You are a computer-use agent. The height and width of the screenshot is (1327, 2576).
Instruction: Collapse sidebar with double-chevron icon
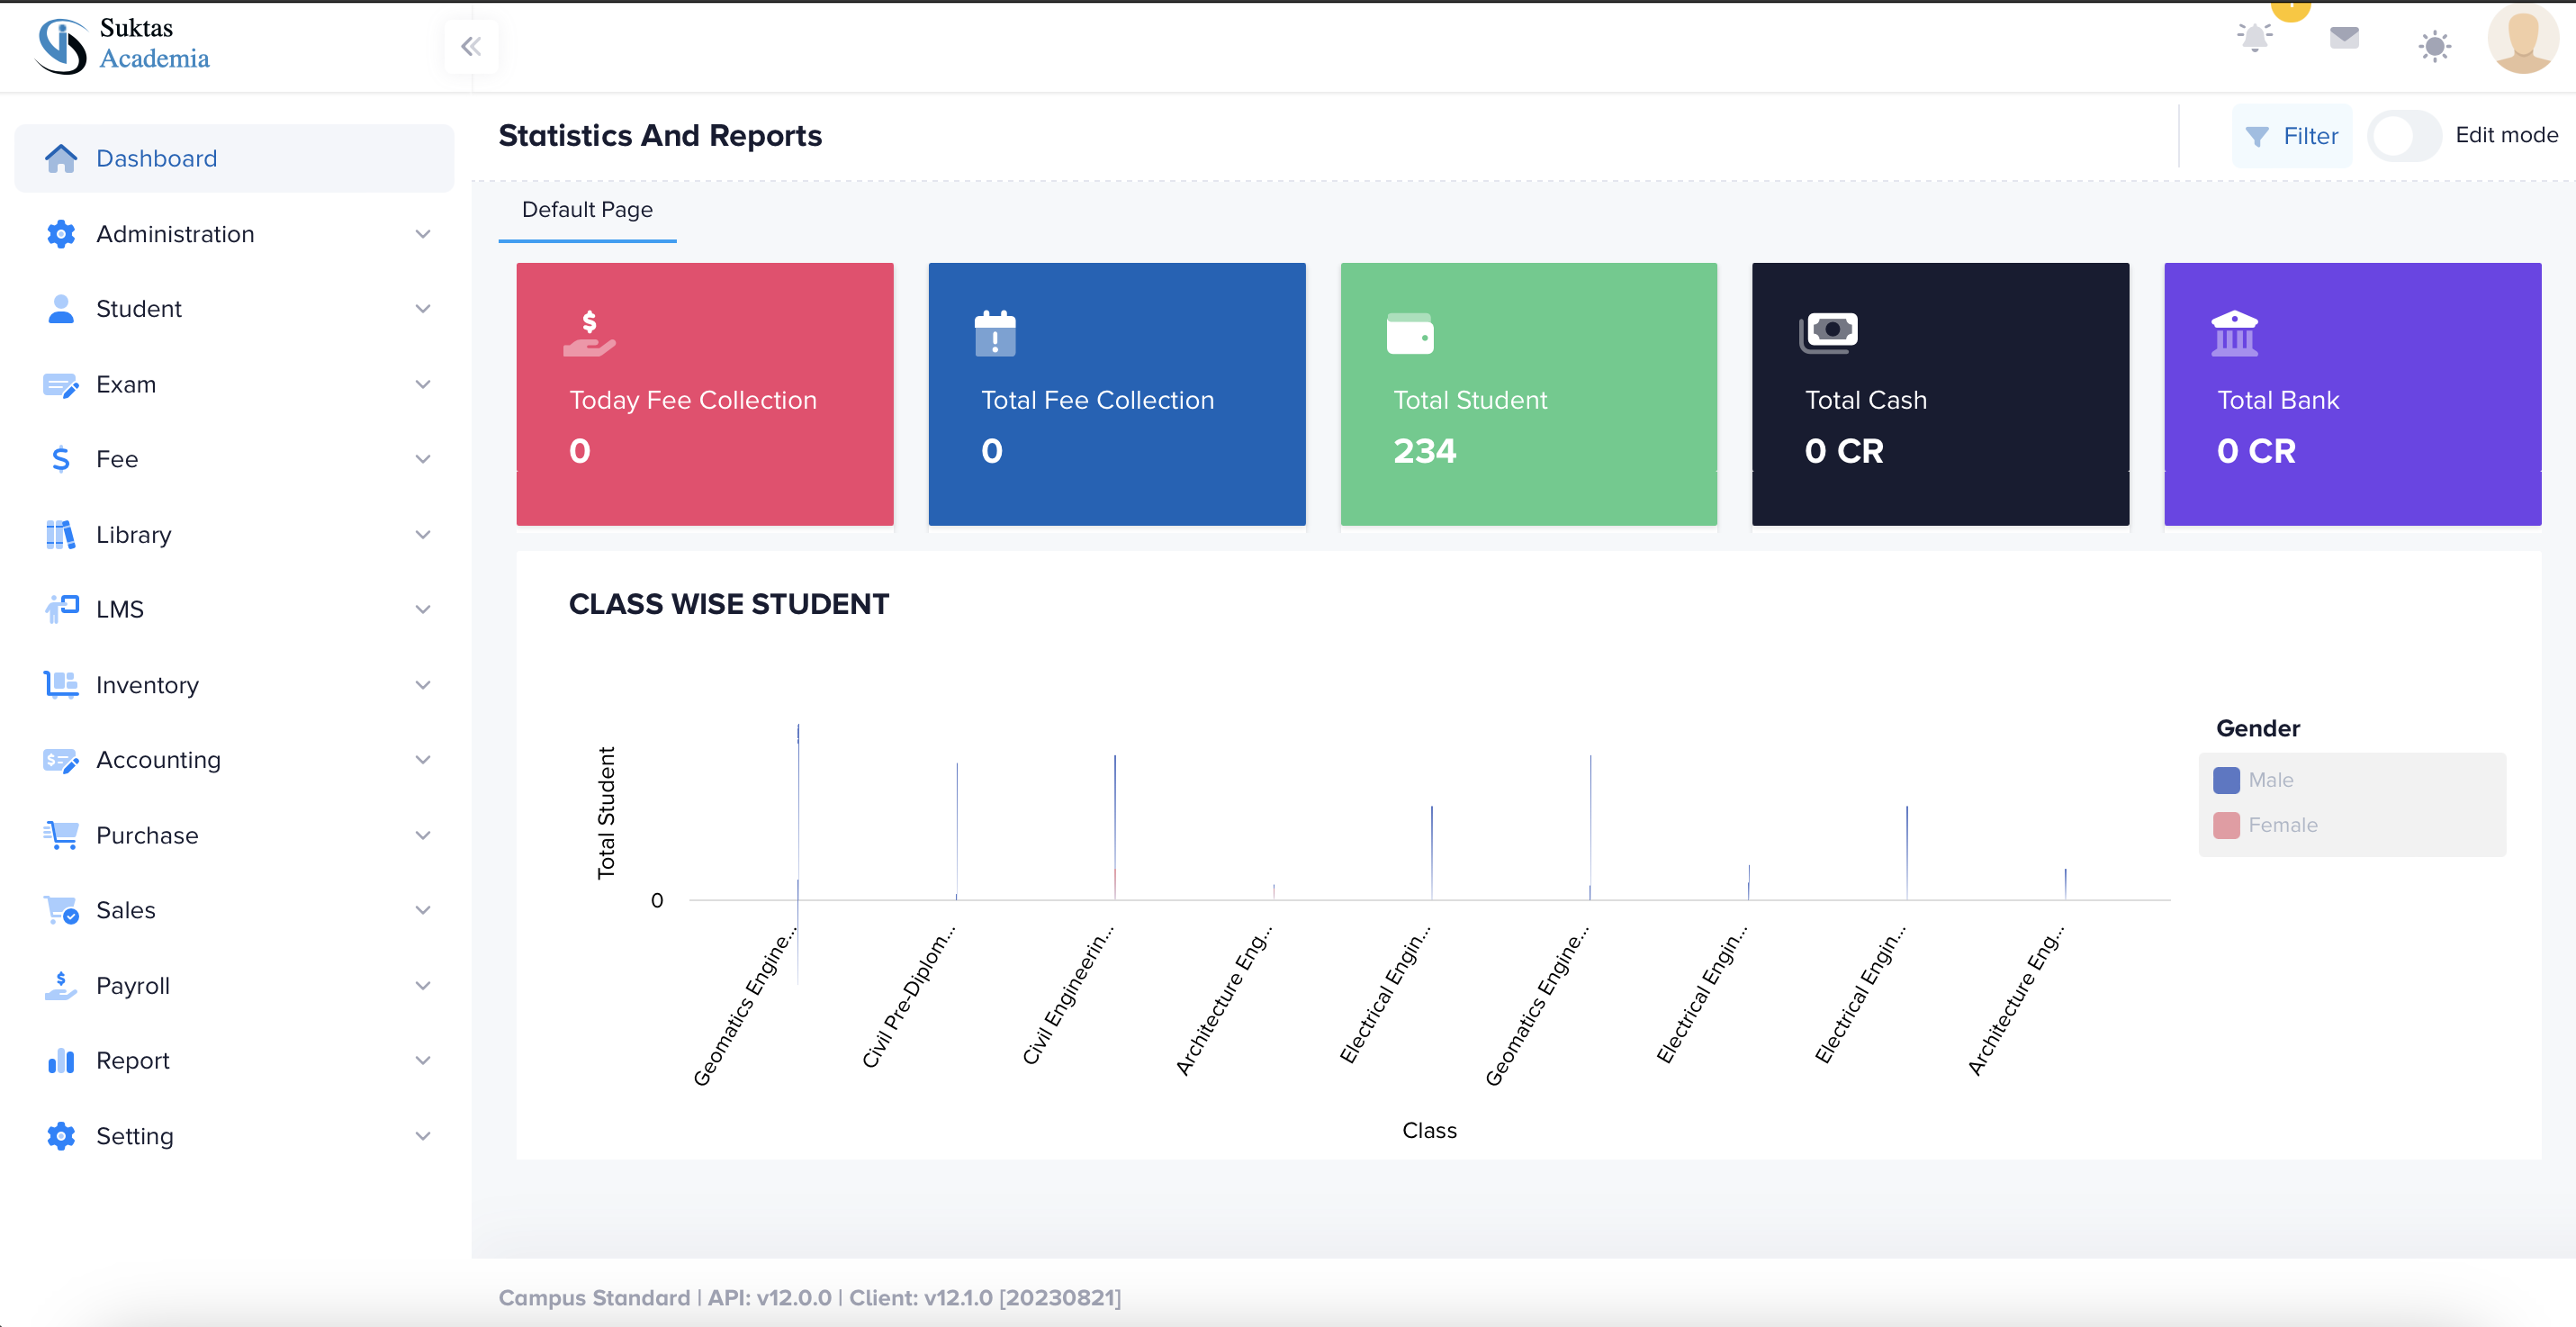[471, 46]
